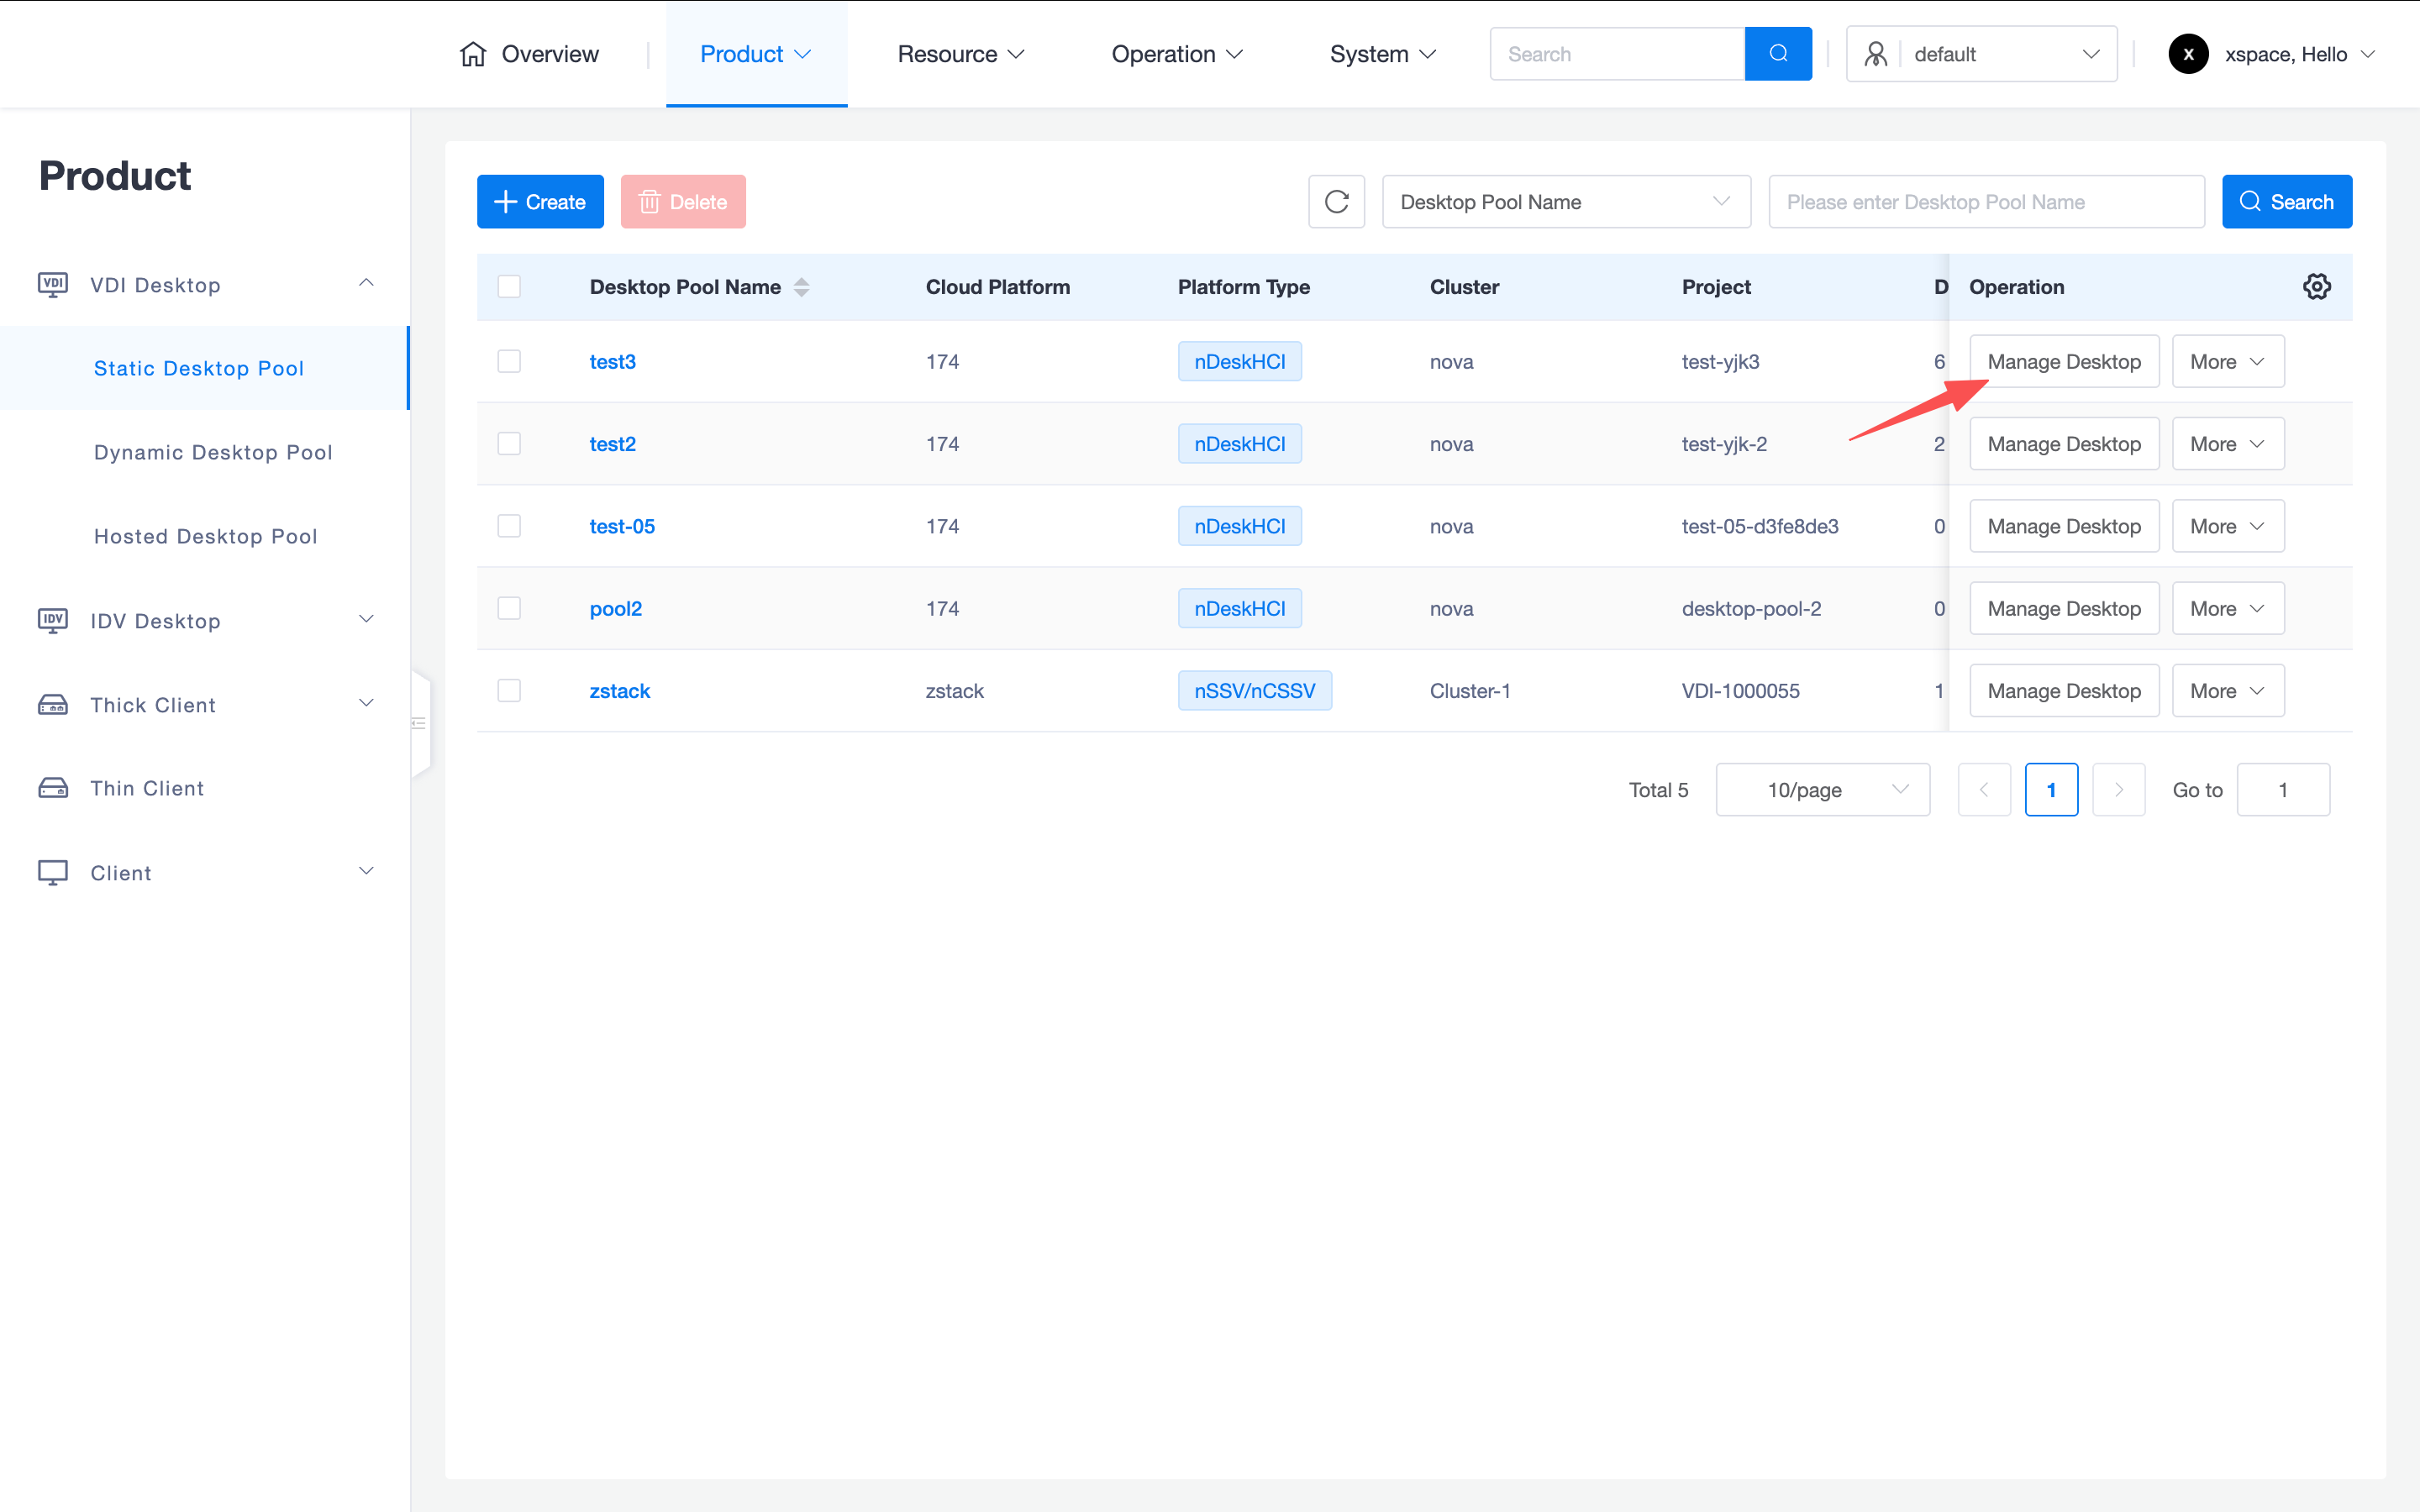Open the pool2 desktop pool link
2420x1512 pixels.
pos(615,609)
